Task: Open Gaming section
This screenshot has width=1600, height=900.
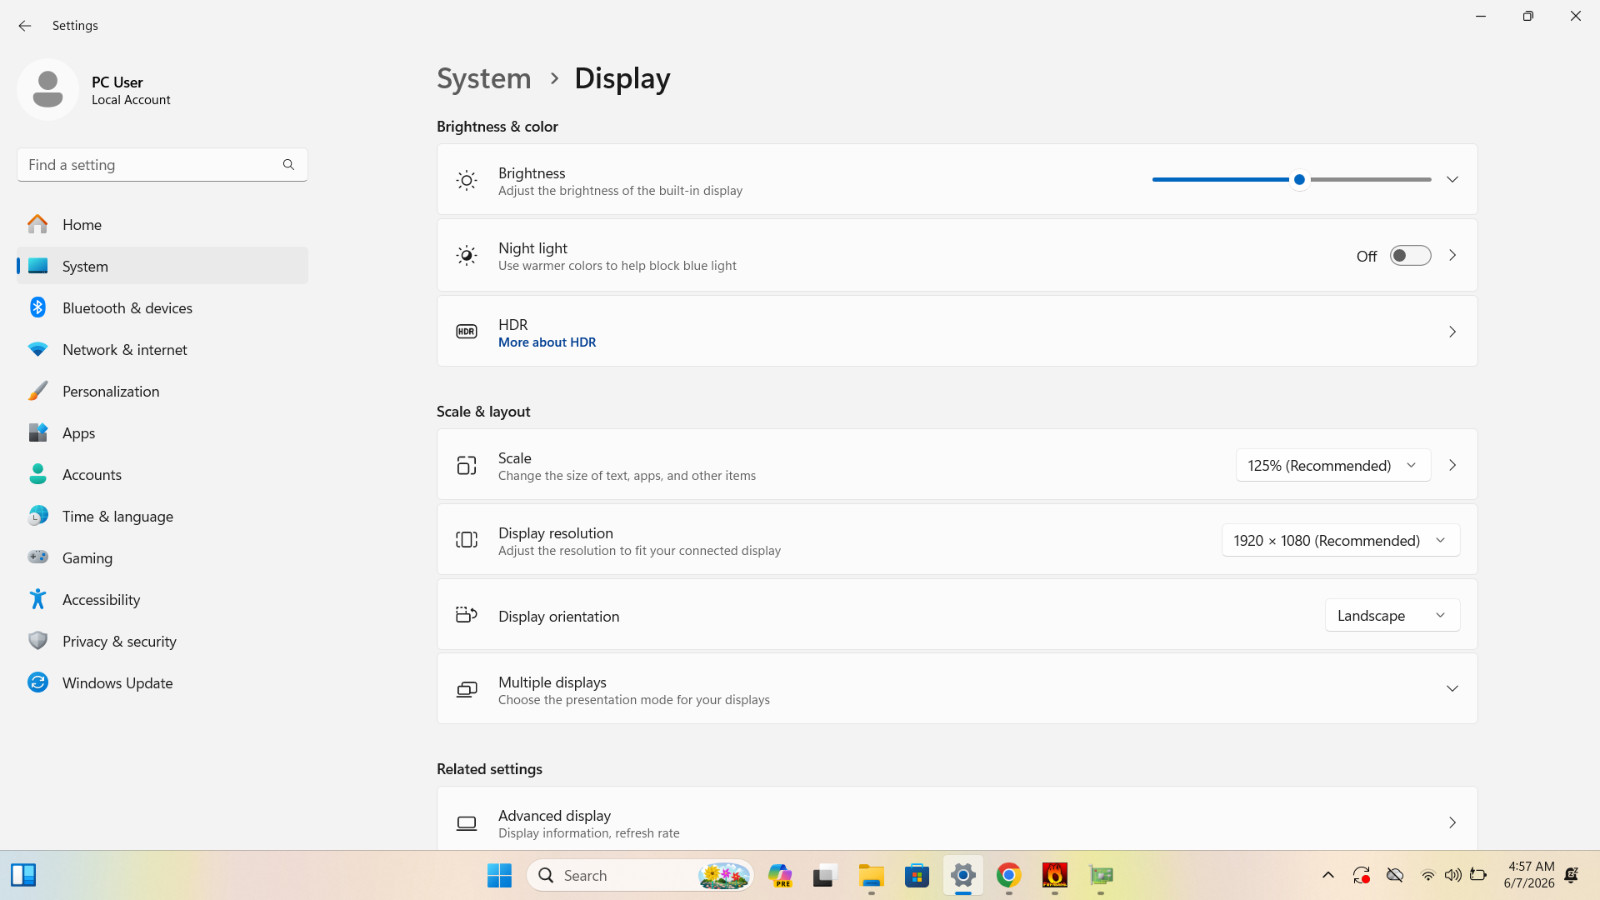Action: (162, 559)
